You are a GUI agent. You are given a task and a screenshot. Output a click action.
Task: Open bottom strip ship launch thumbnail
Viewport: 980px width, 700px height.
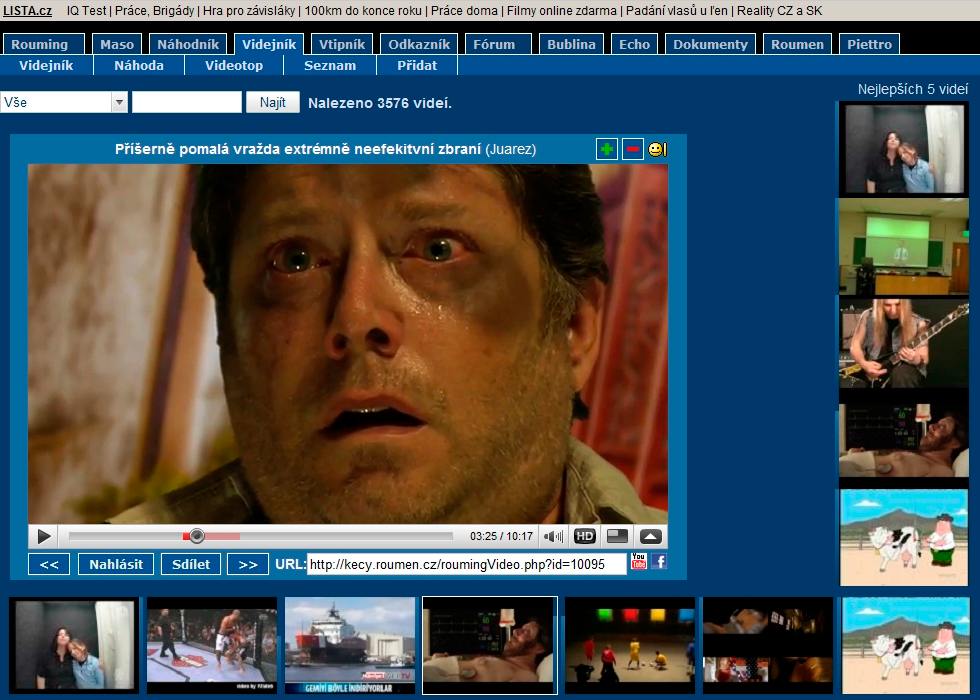pos(350,646)
